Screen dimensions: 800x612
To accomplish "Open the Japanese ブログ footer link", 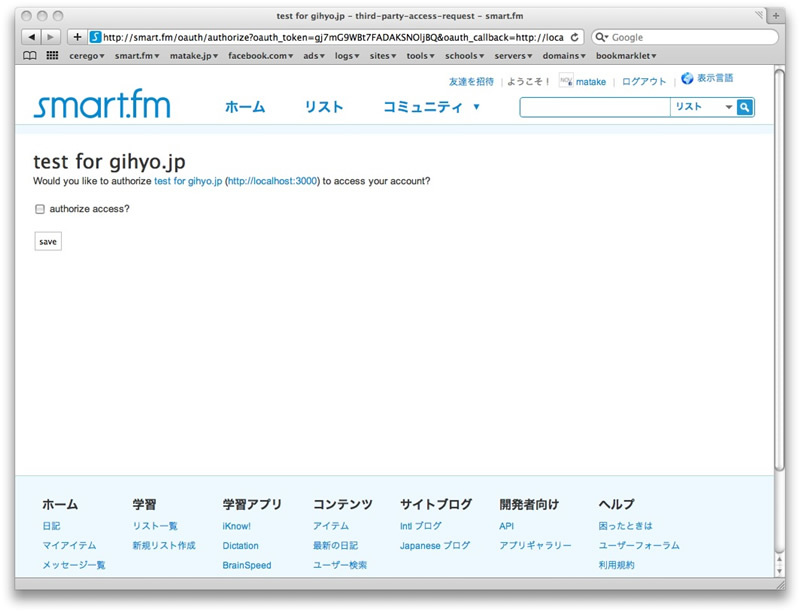I will click(435, 546).
